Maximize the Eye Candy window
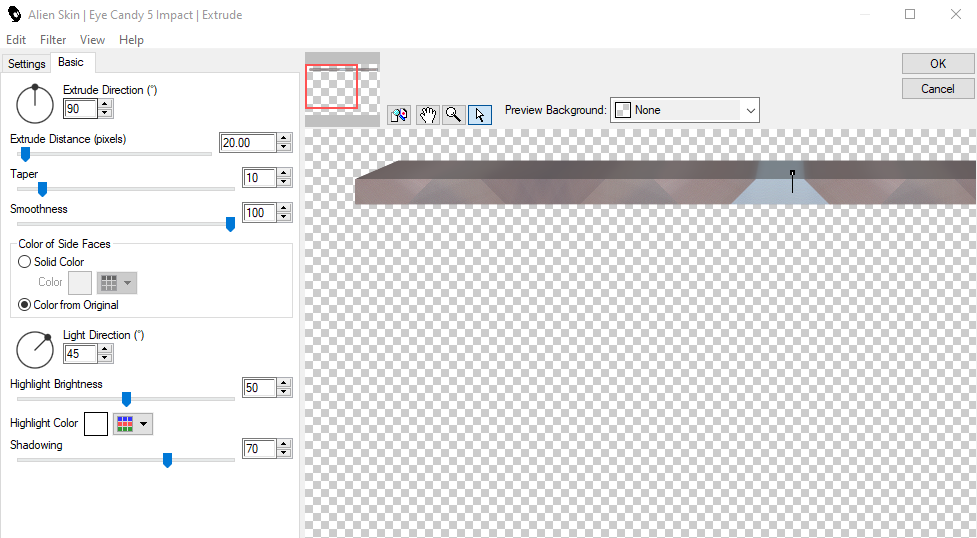 click(910, 14)
